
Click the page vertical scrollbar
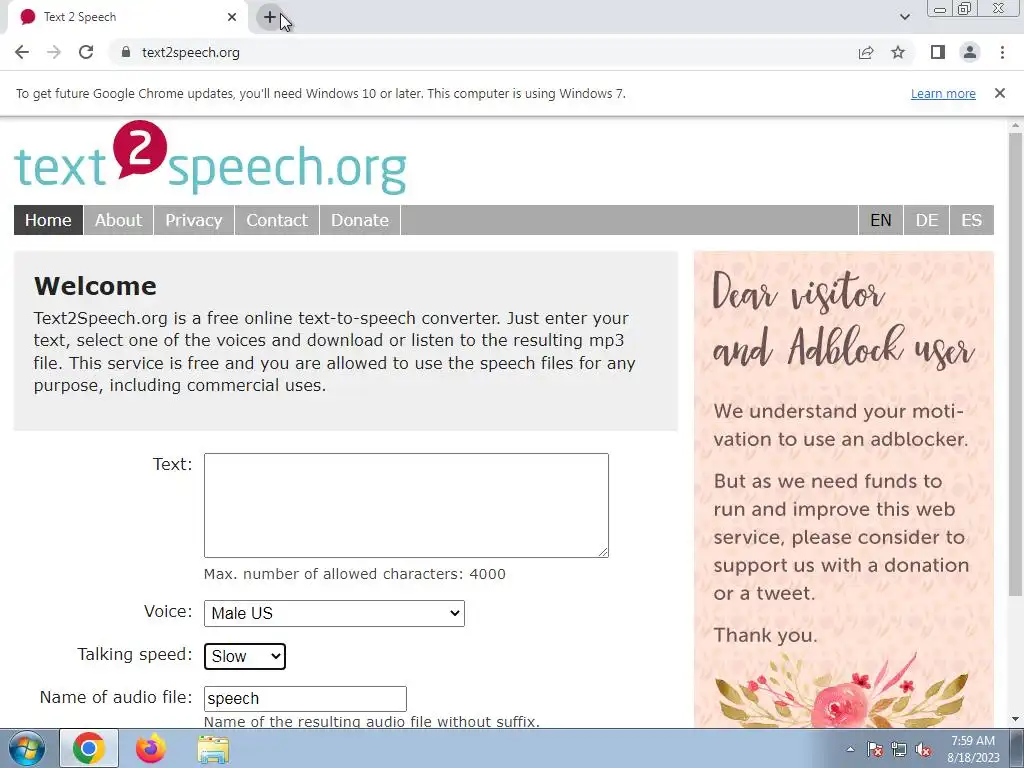click(x=1016, y=363)
